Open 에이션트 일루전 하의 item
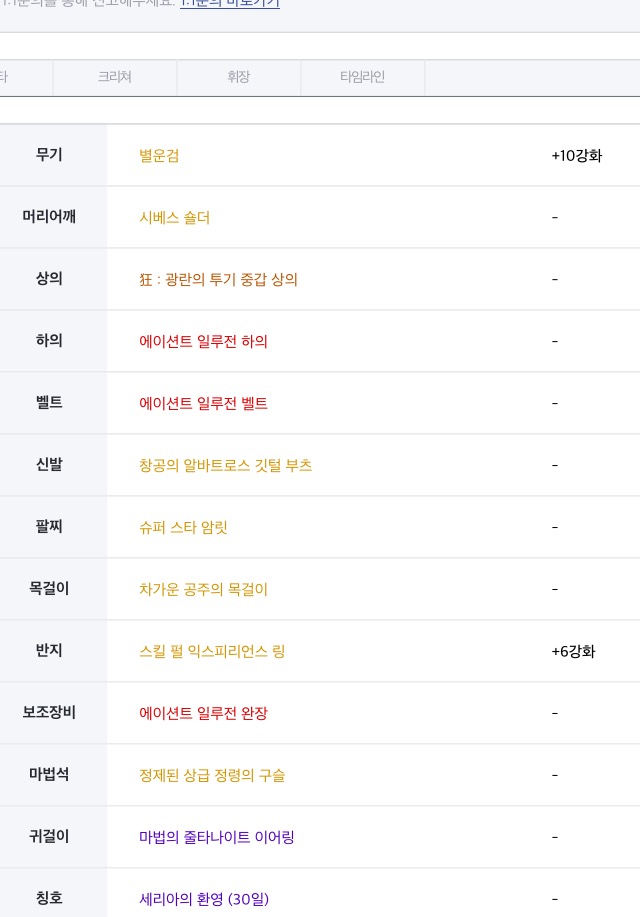Viewport: 640px width, 917px height. [203, 342]
